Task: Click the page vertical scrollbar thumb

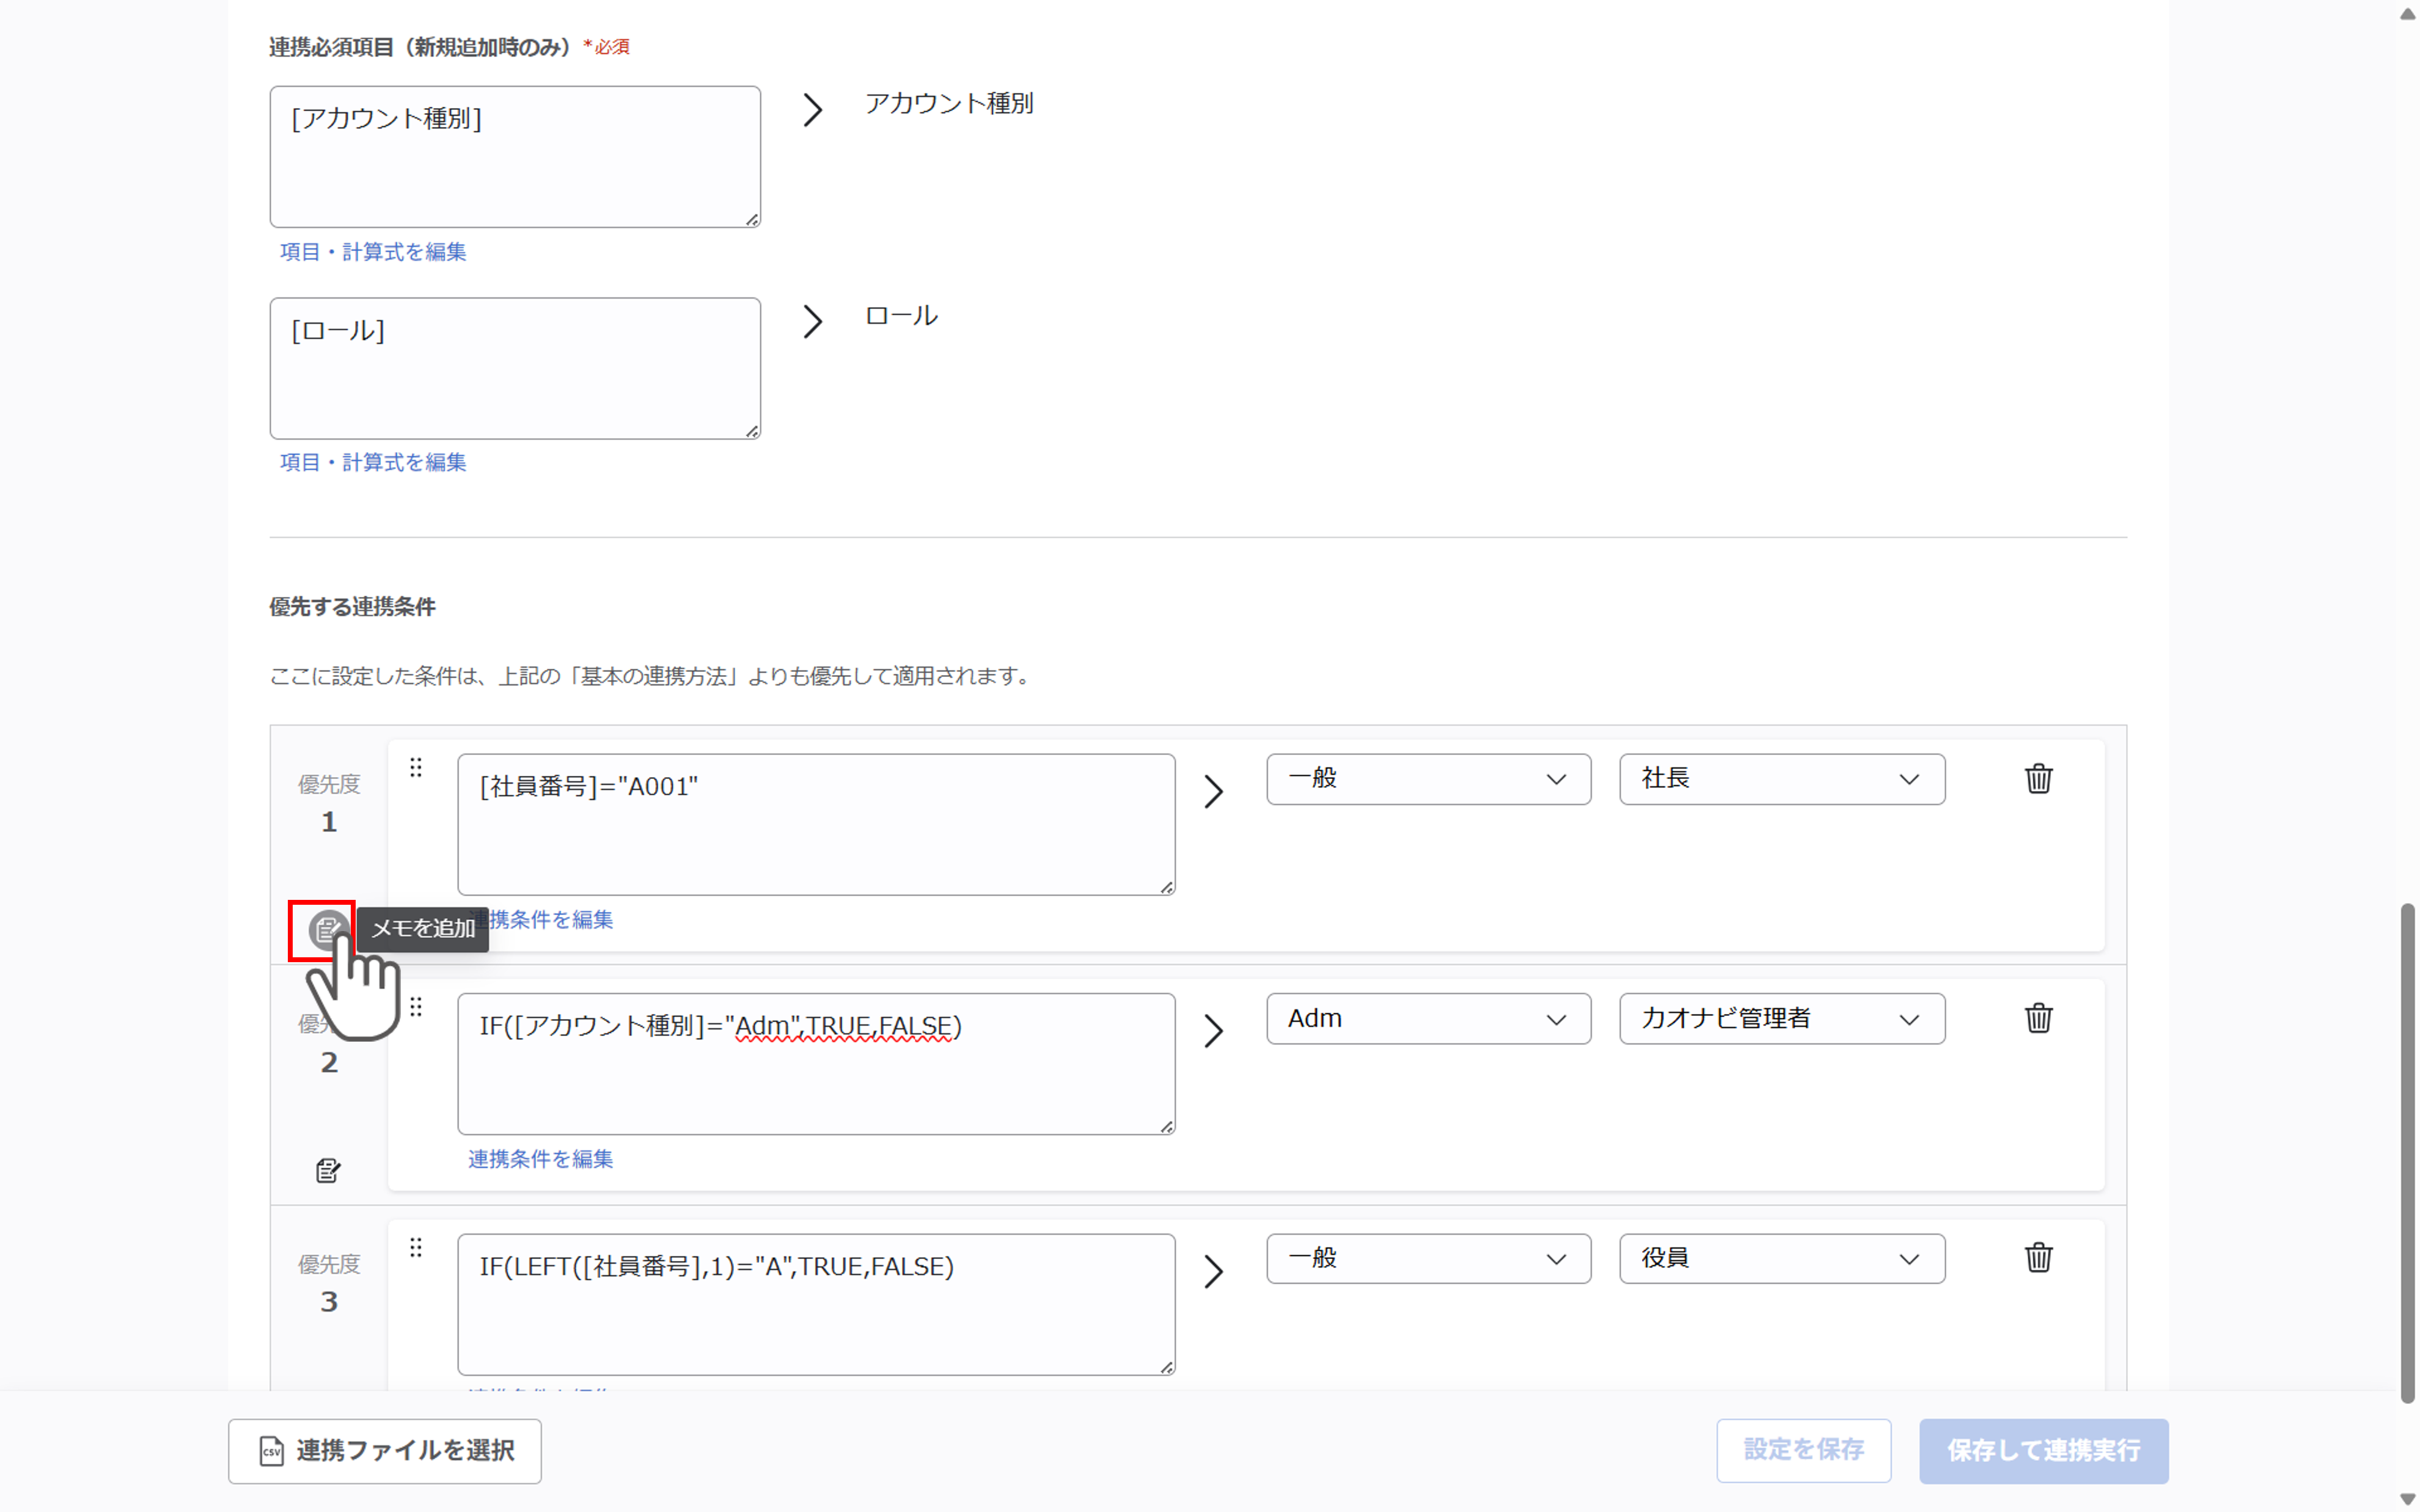Action: (x=2407, y=1153)
